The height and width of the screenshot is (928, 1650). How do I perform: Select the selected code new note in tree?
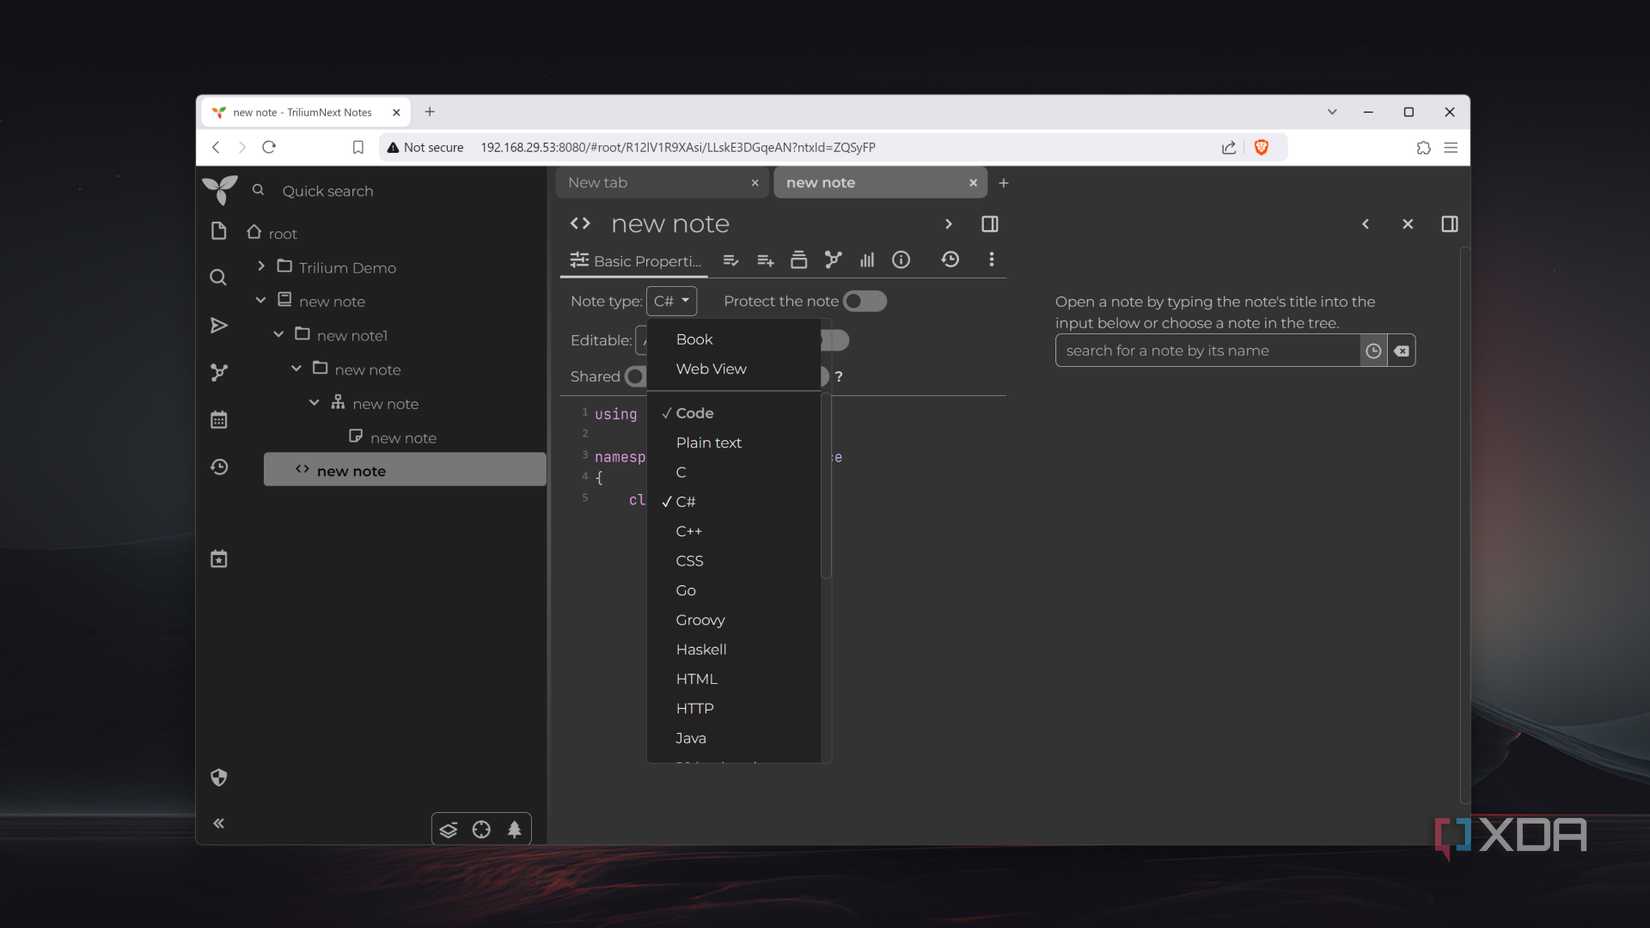(x=405, y=470)
